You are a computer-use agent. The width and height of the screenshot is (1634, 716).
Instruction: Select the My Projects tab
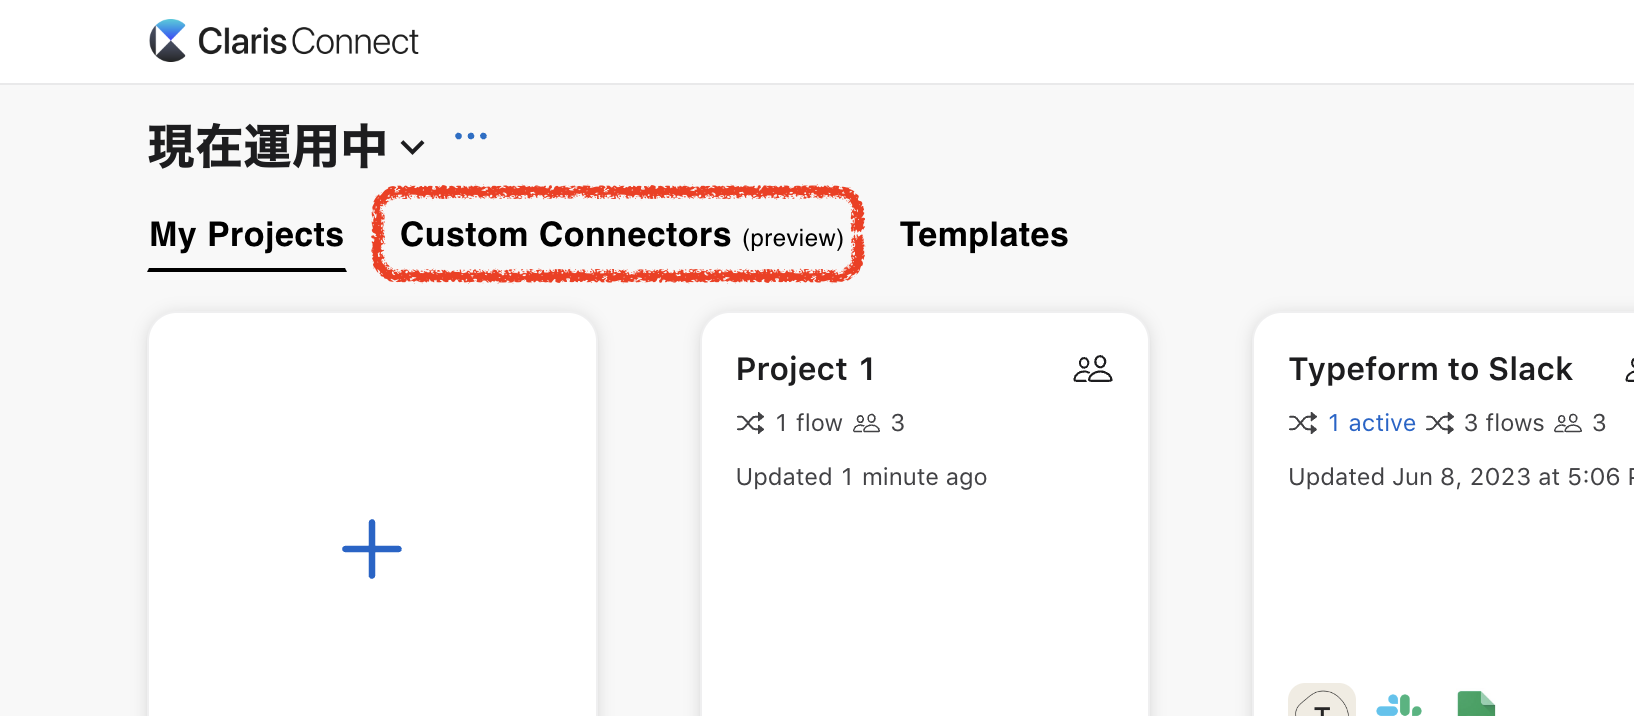click(x=247, y=235)
